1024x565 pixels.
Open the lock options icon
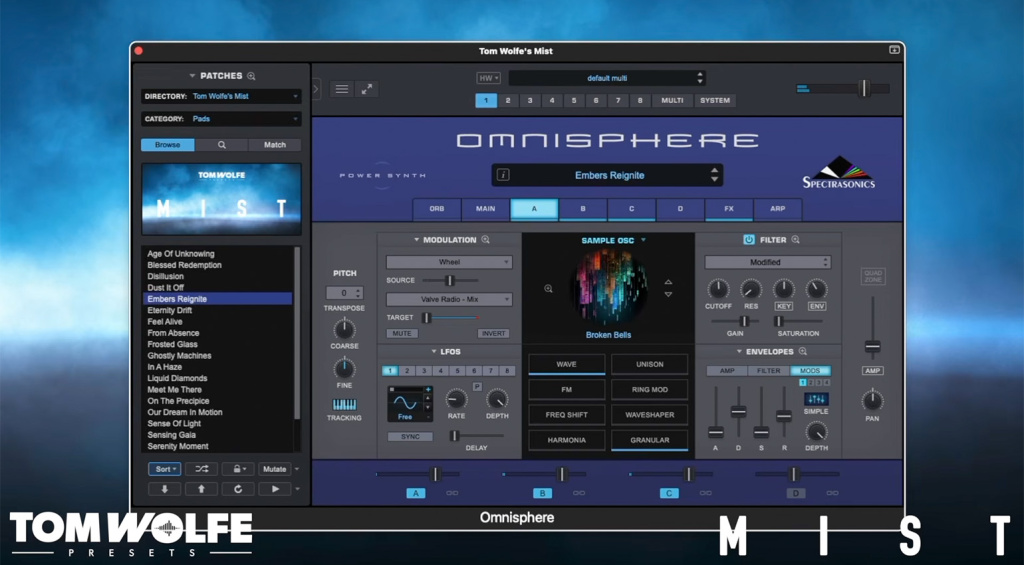coord(238,469)
